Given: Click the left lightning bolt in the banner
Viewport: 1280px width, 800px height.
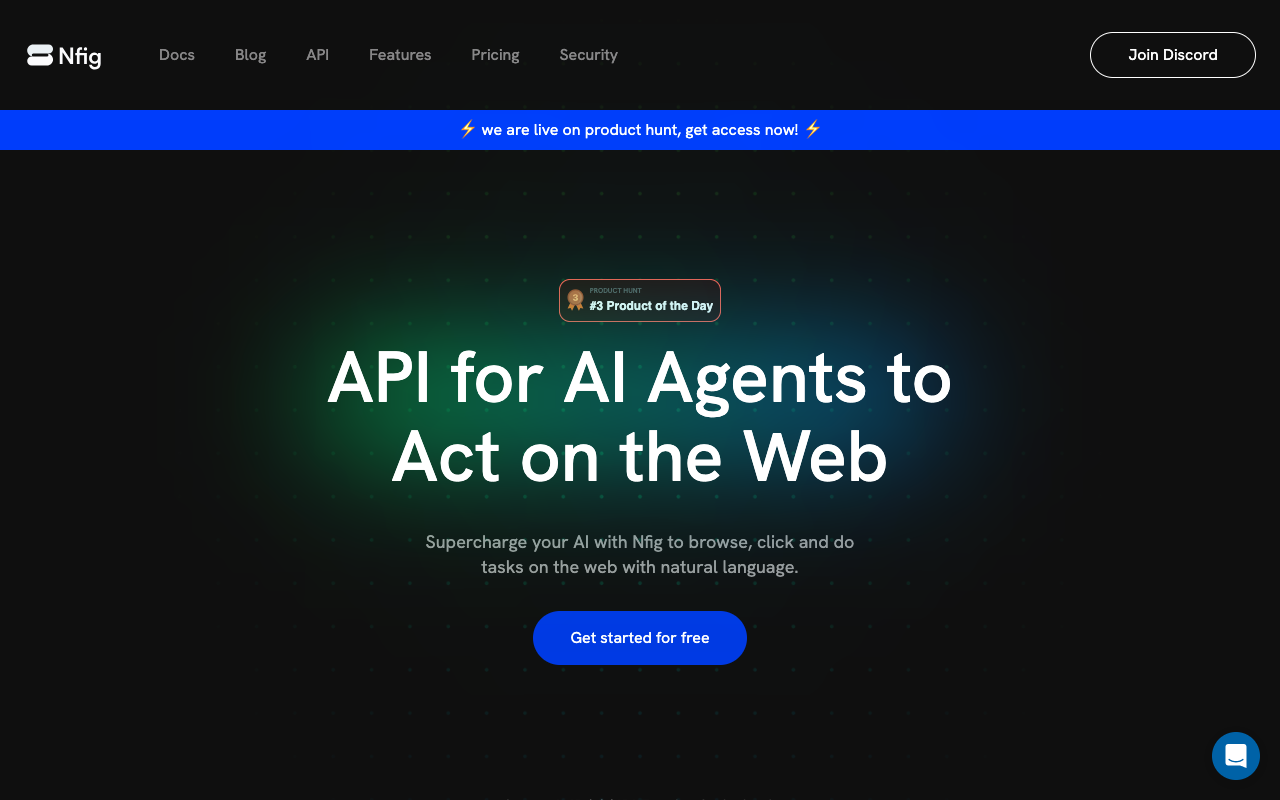Looking at the screenshot, I should [467, 129].
